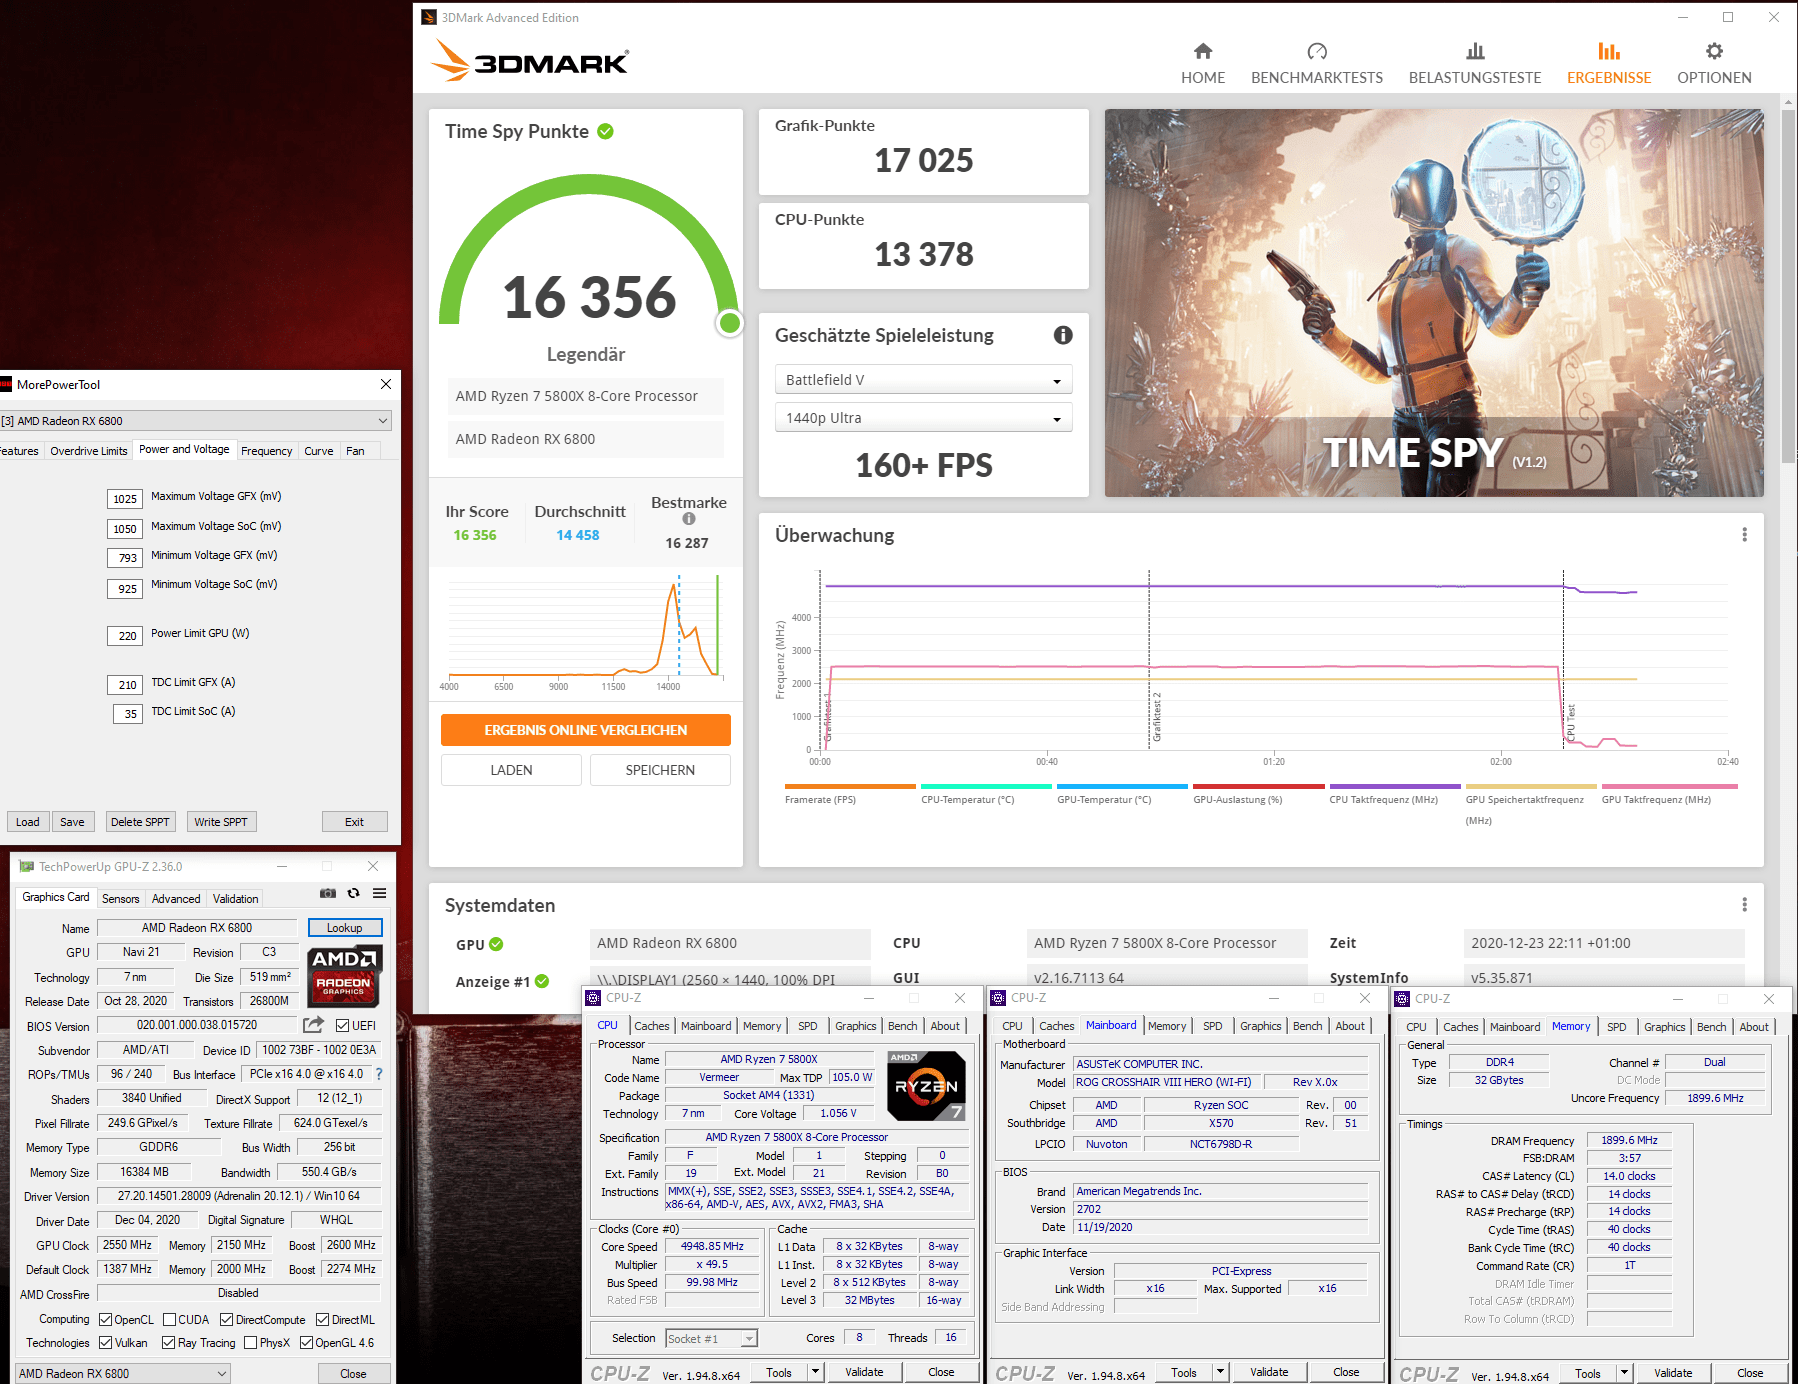Click BIOS export share icon in GPU-Z
Viewport: 1798px width, 1384px height.
(314, 1025)
